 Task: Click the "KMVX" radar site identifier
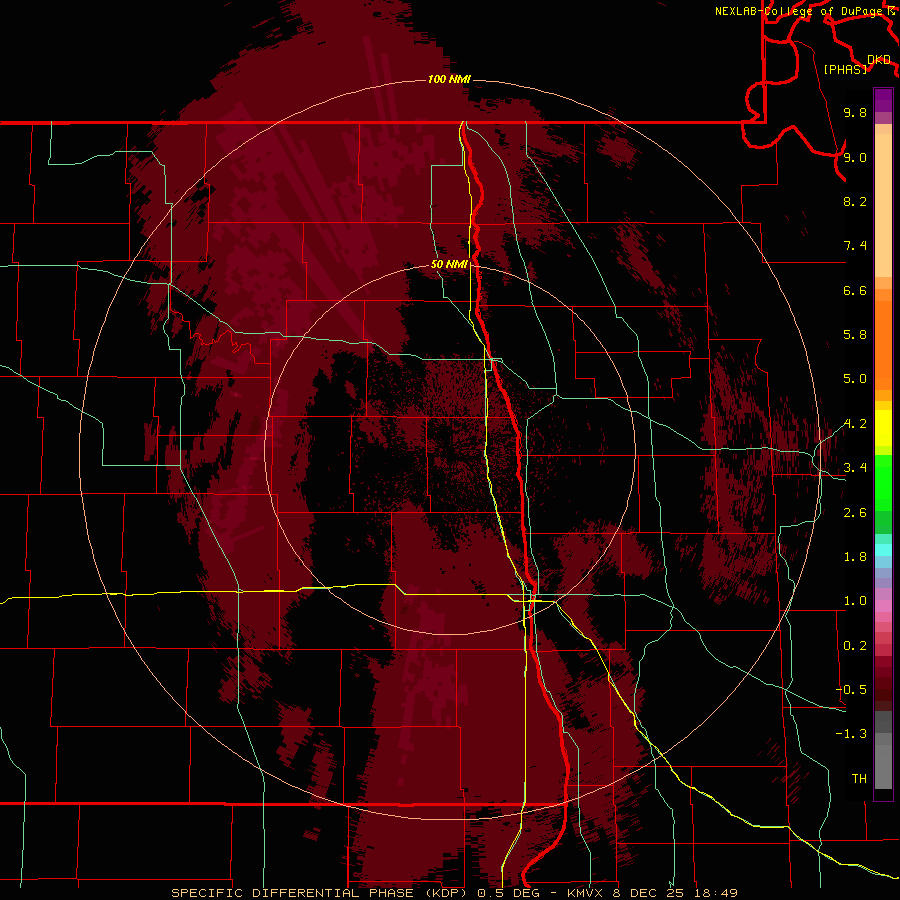click(x=587, y=893)
